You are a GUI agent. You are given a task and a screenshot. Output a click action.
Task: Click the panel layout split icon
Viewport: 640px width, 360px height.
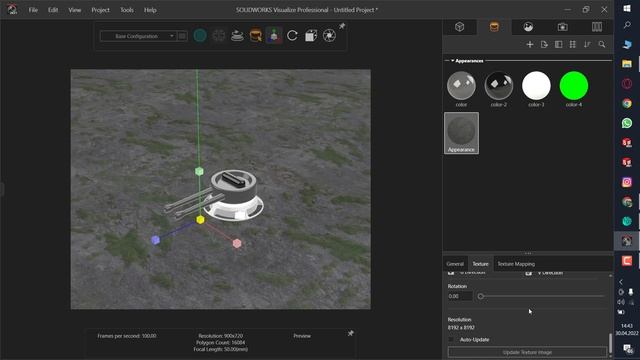(558, 44)
